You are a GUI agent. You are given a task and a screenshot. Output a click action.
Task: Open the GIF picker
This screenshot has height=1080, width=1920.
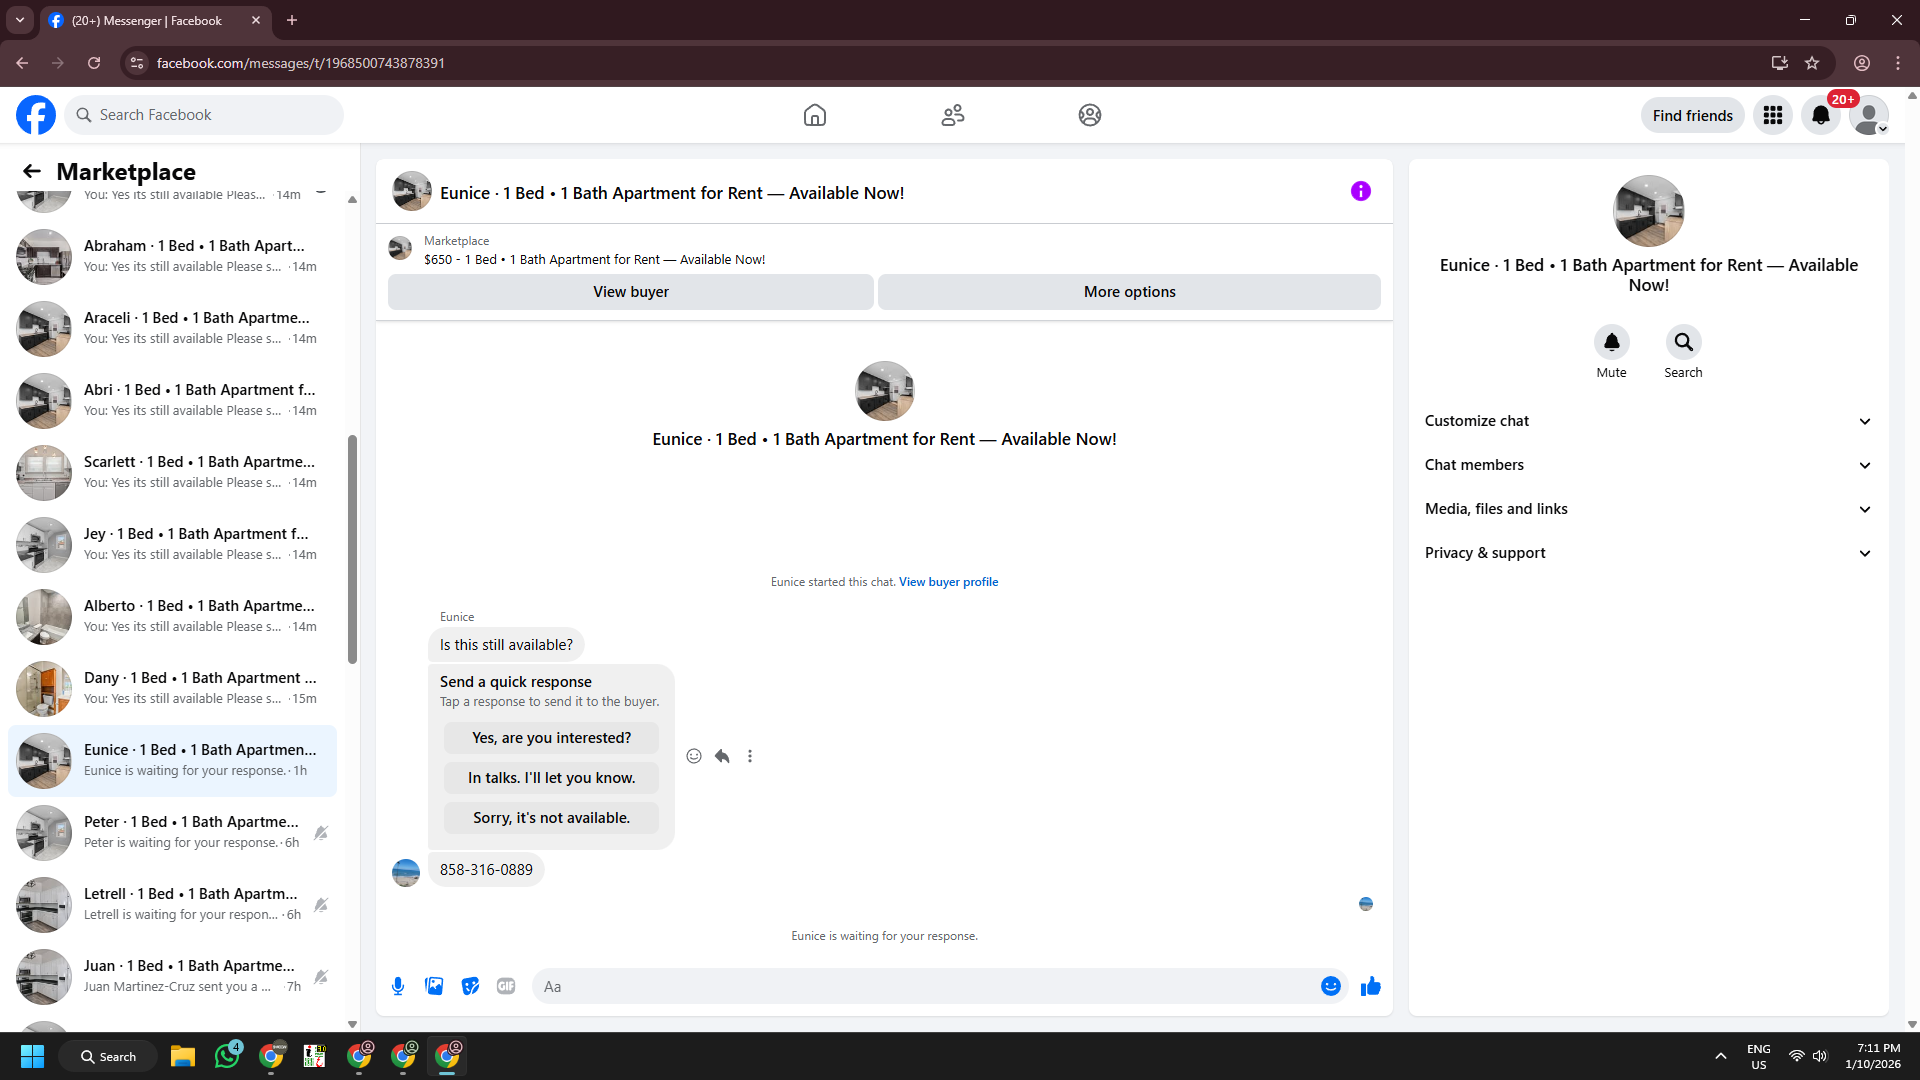click(506, 986)
